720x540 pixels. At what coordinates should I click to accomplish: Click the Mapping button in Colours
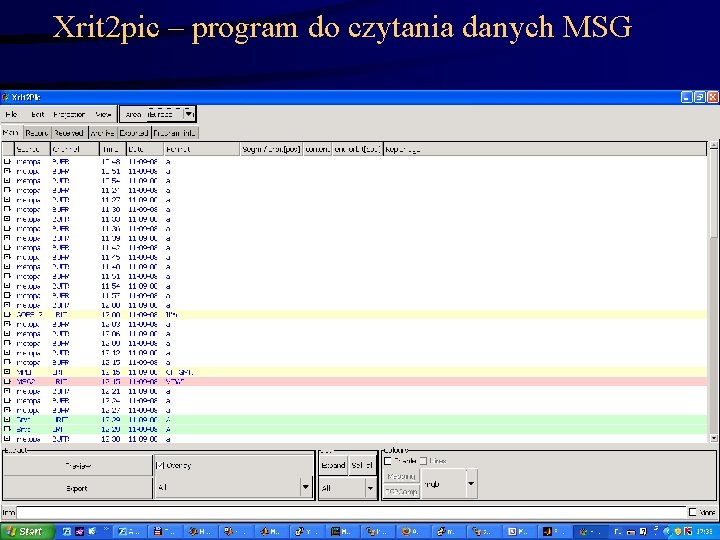[x=401, y=477]
